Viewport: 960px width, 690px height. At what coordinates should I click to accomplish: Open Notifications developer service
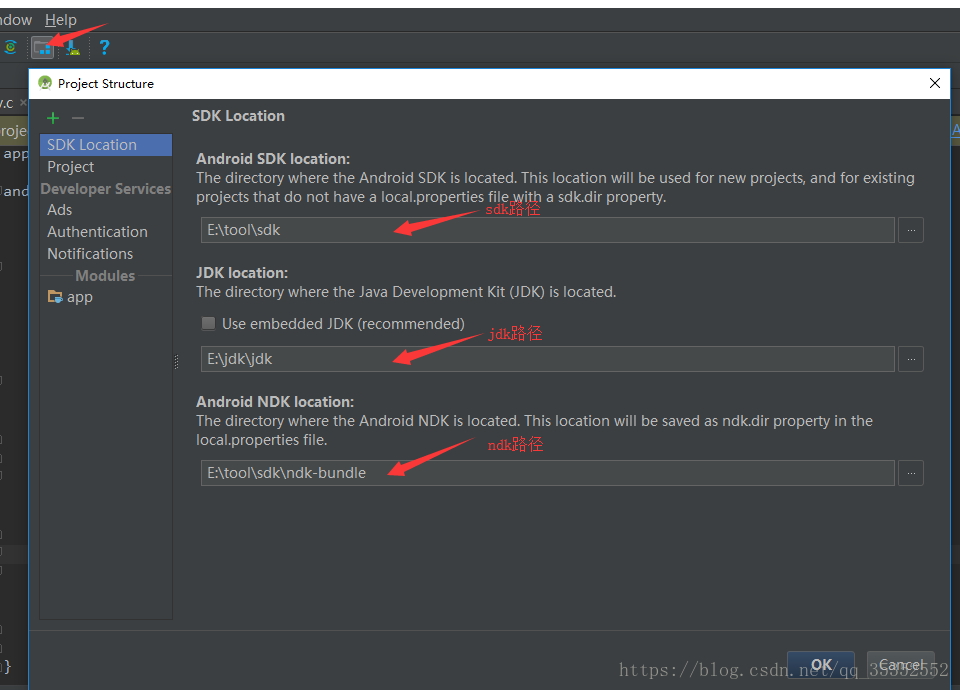coord(106,254)
